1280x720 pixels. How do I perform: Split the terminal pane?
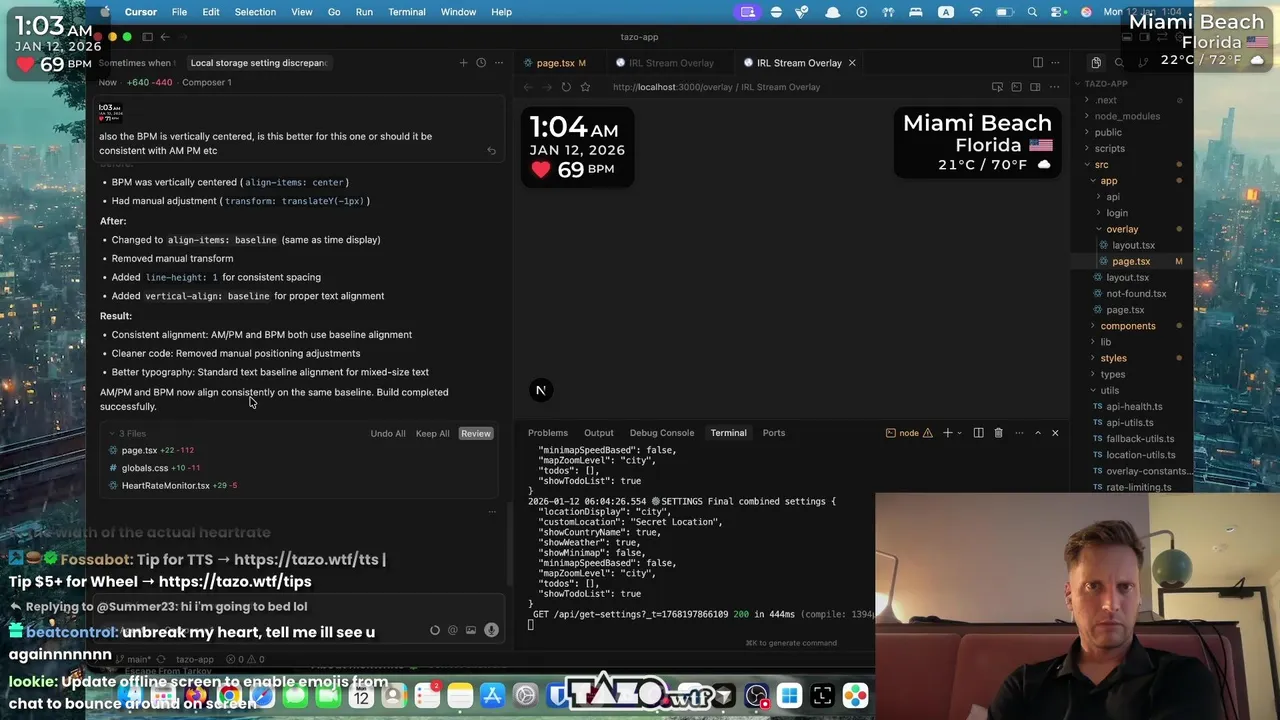978,433
